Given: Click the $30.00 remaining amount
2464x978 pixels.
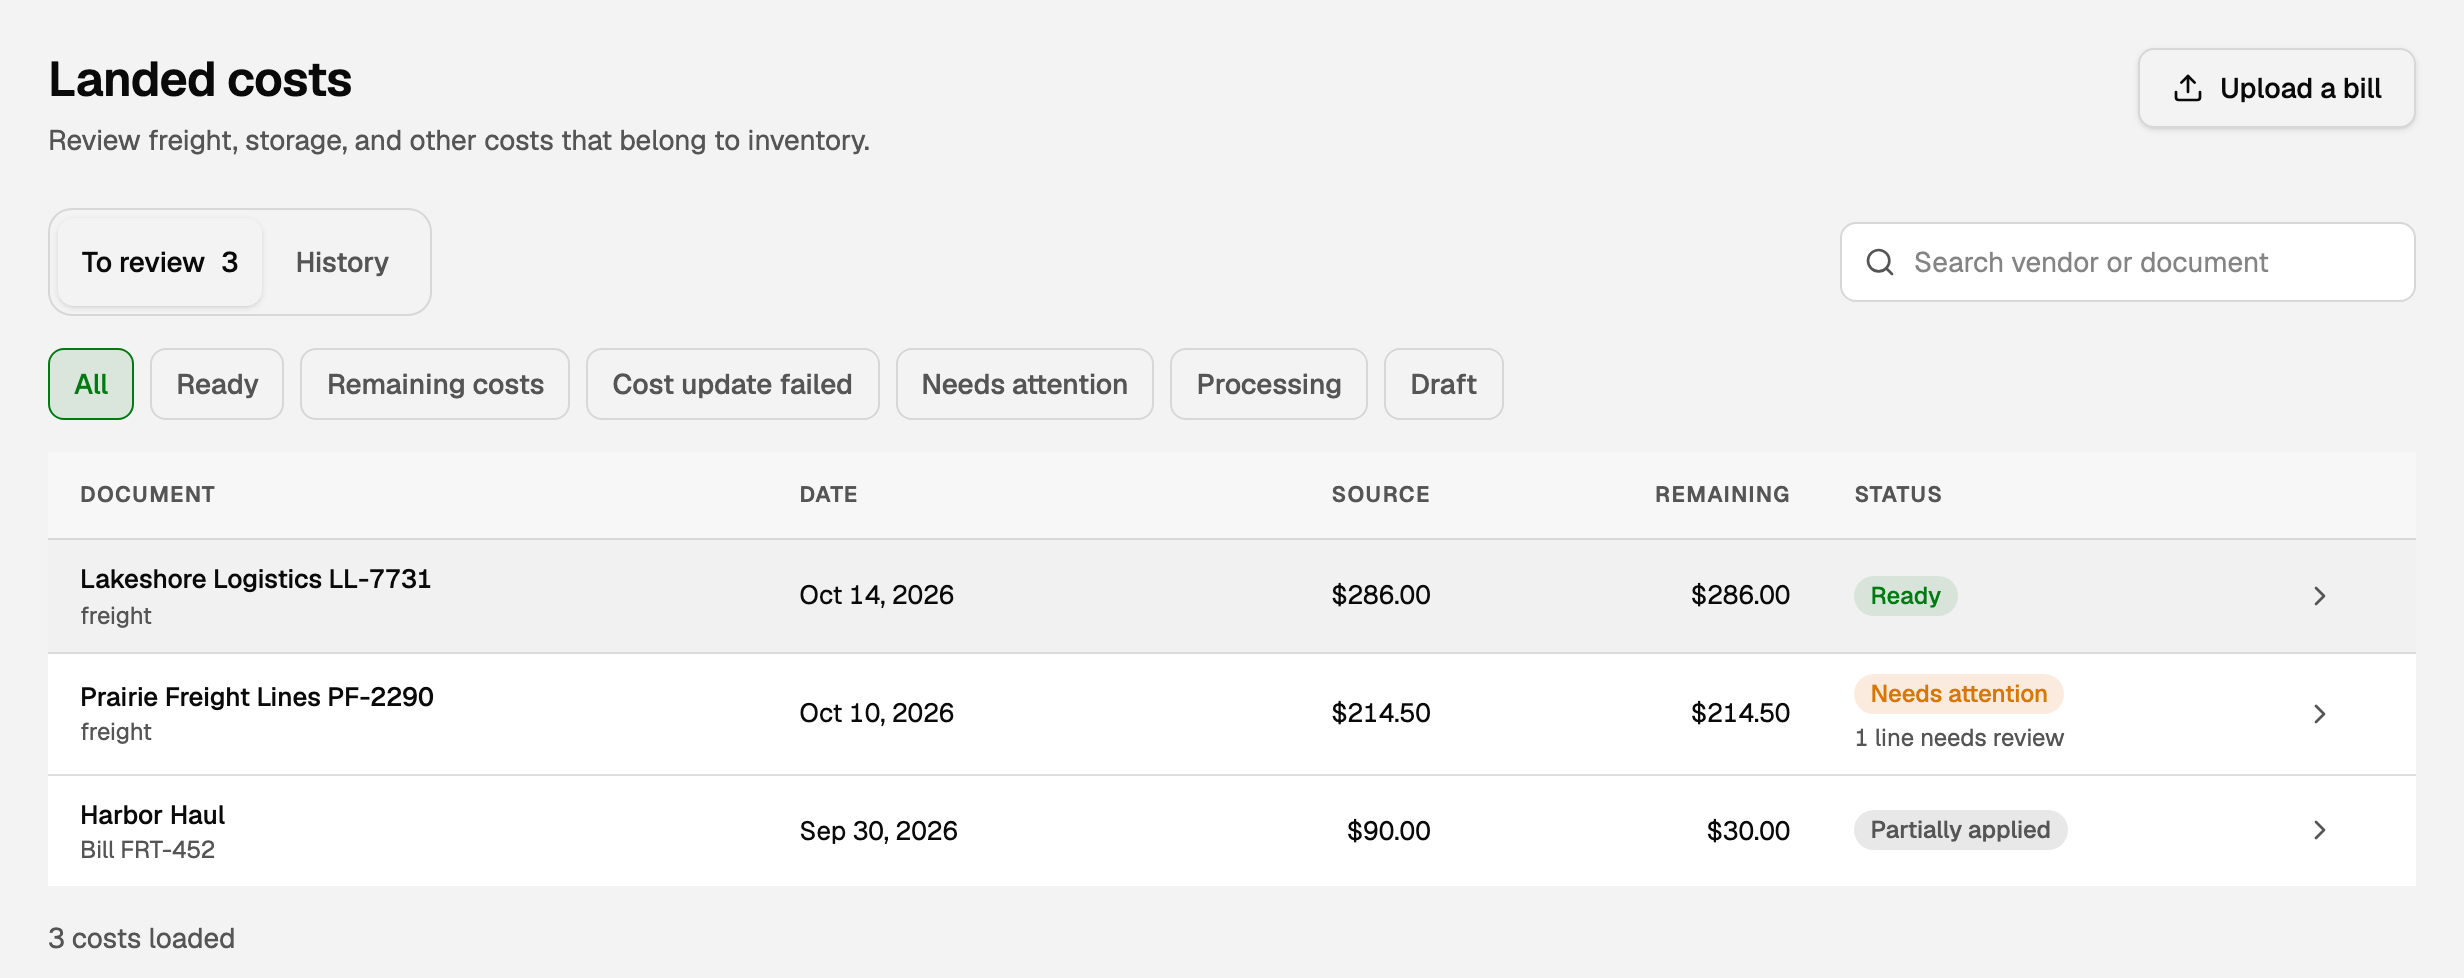Looking at the screenshot, I should (x=1748, y=831).
